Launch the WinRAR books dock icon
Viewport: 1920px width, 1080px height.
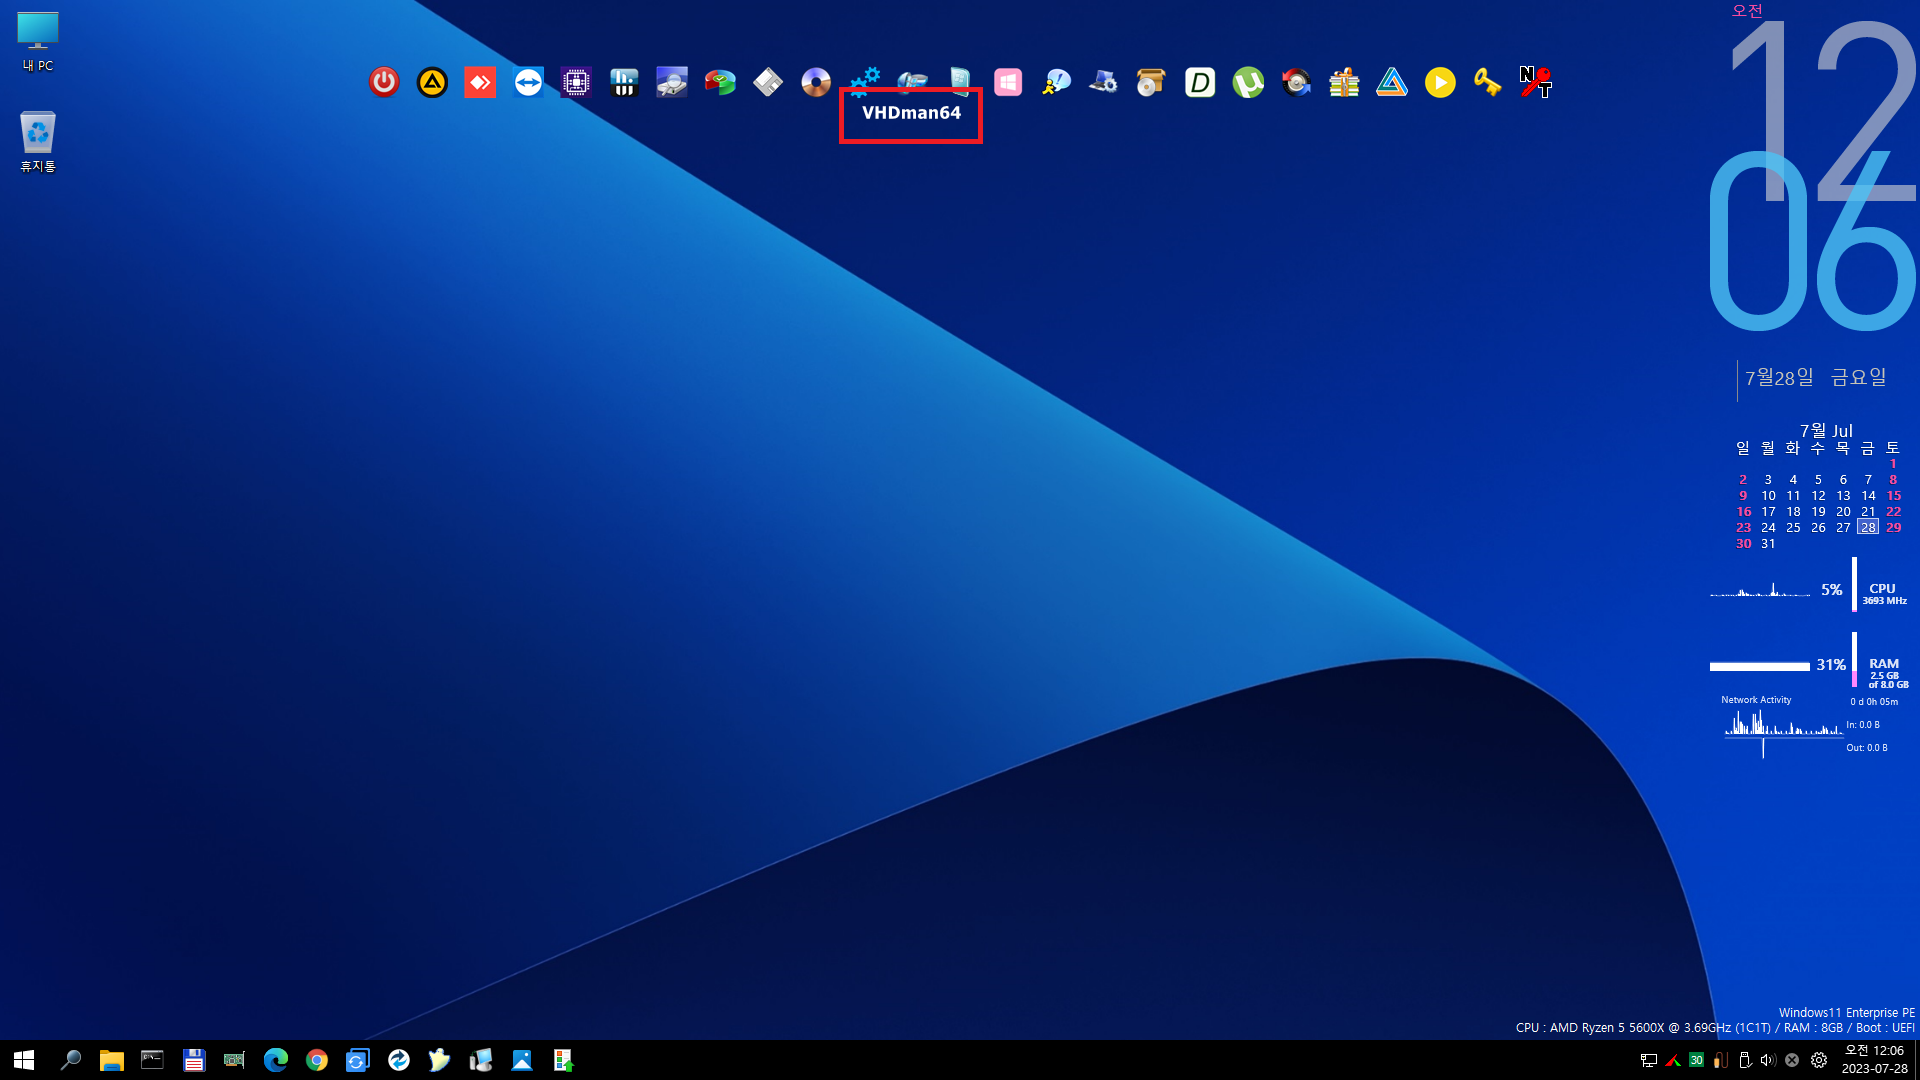click(x=1344, y=82)
